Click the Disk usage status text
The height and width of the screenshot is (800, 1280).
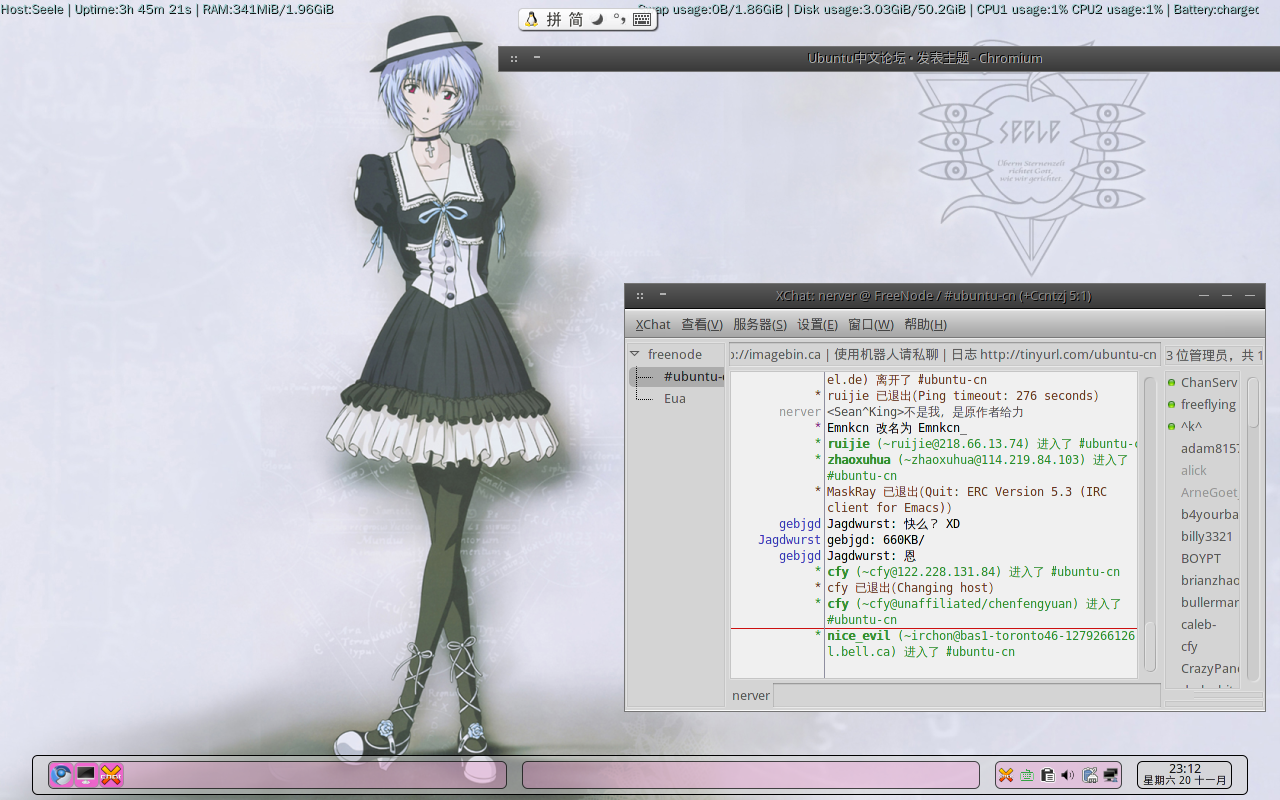point(880,9)
